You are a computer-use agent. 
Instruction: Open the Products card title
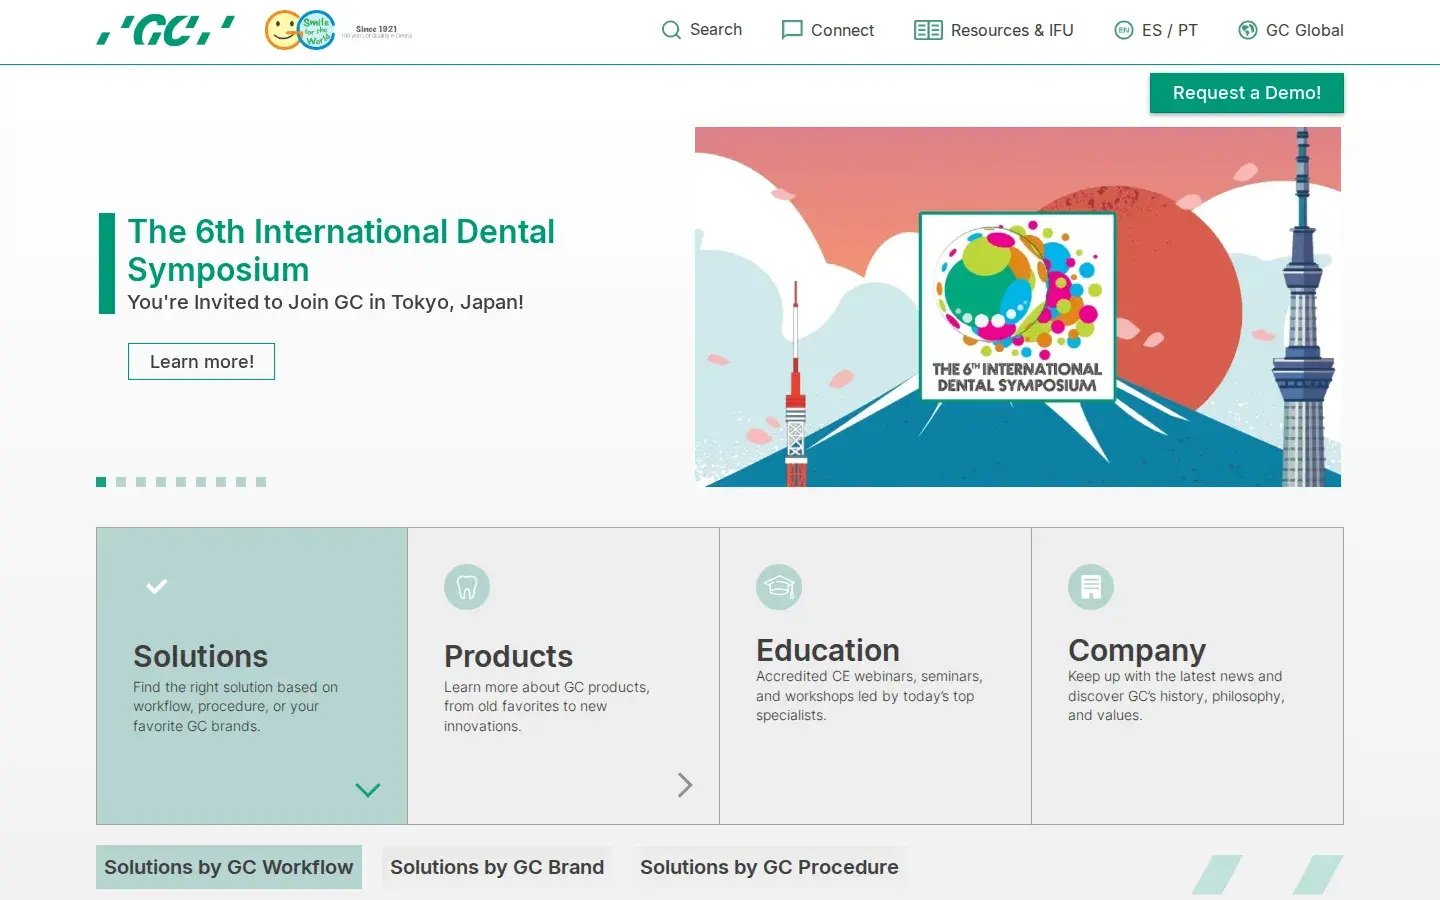click(x=509, y=656)
